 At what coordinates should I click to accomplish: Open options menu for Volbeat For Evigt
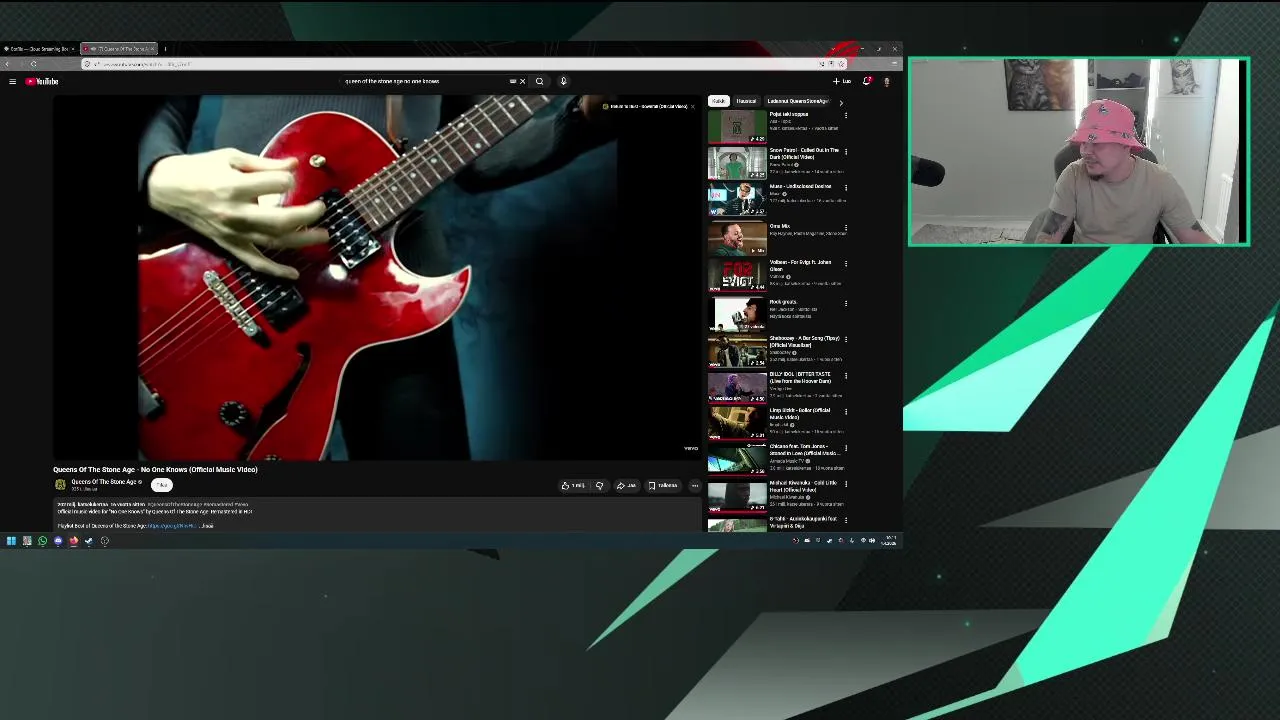[x=846, y=264]
